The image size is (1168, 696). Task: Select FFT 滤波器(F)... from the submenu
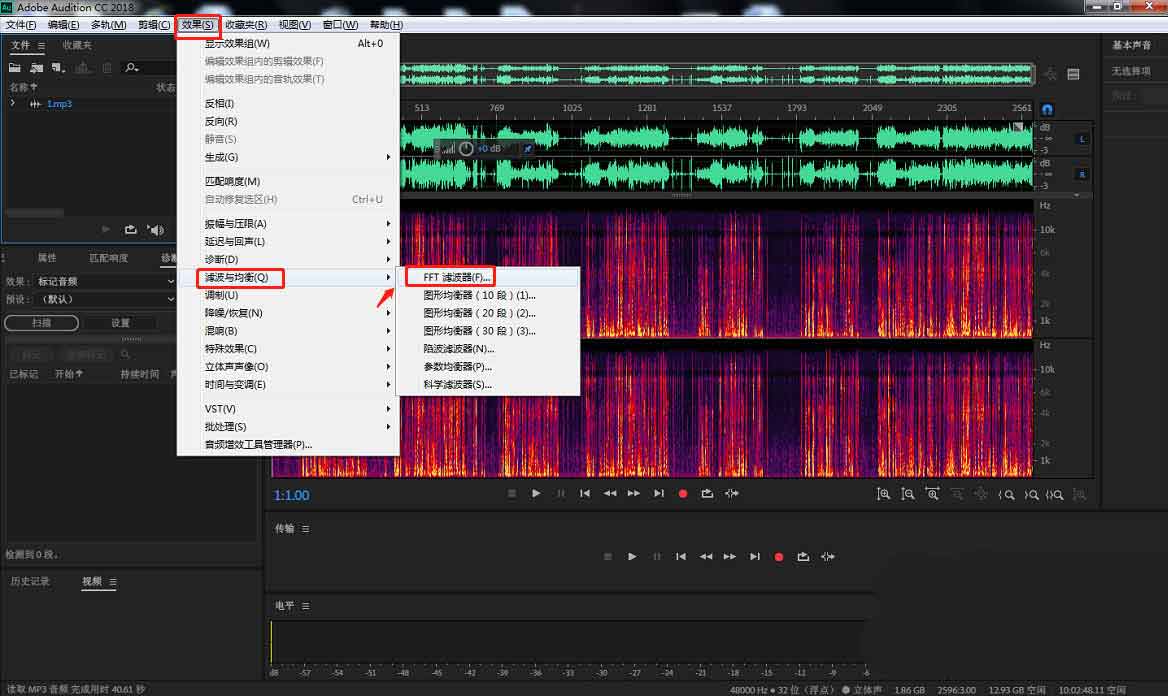458,277
